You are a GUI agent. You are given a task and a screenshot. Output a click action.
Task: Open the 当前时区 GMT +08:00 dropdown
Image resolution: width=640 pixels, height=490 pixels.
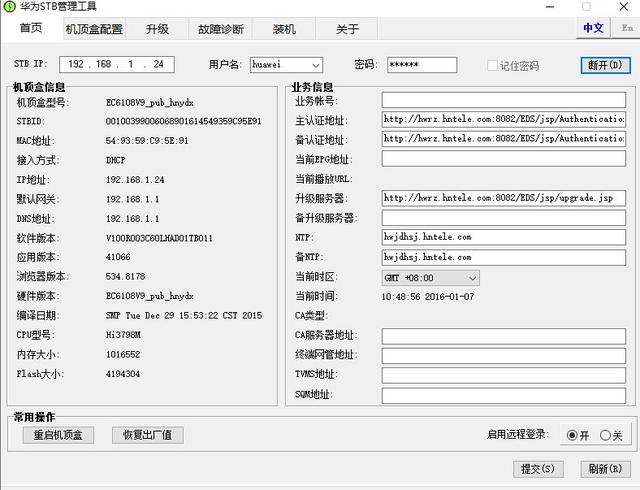[431, 278]
